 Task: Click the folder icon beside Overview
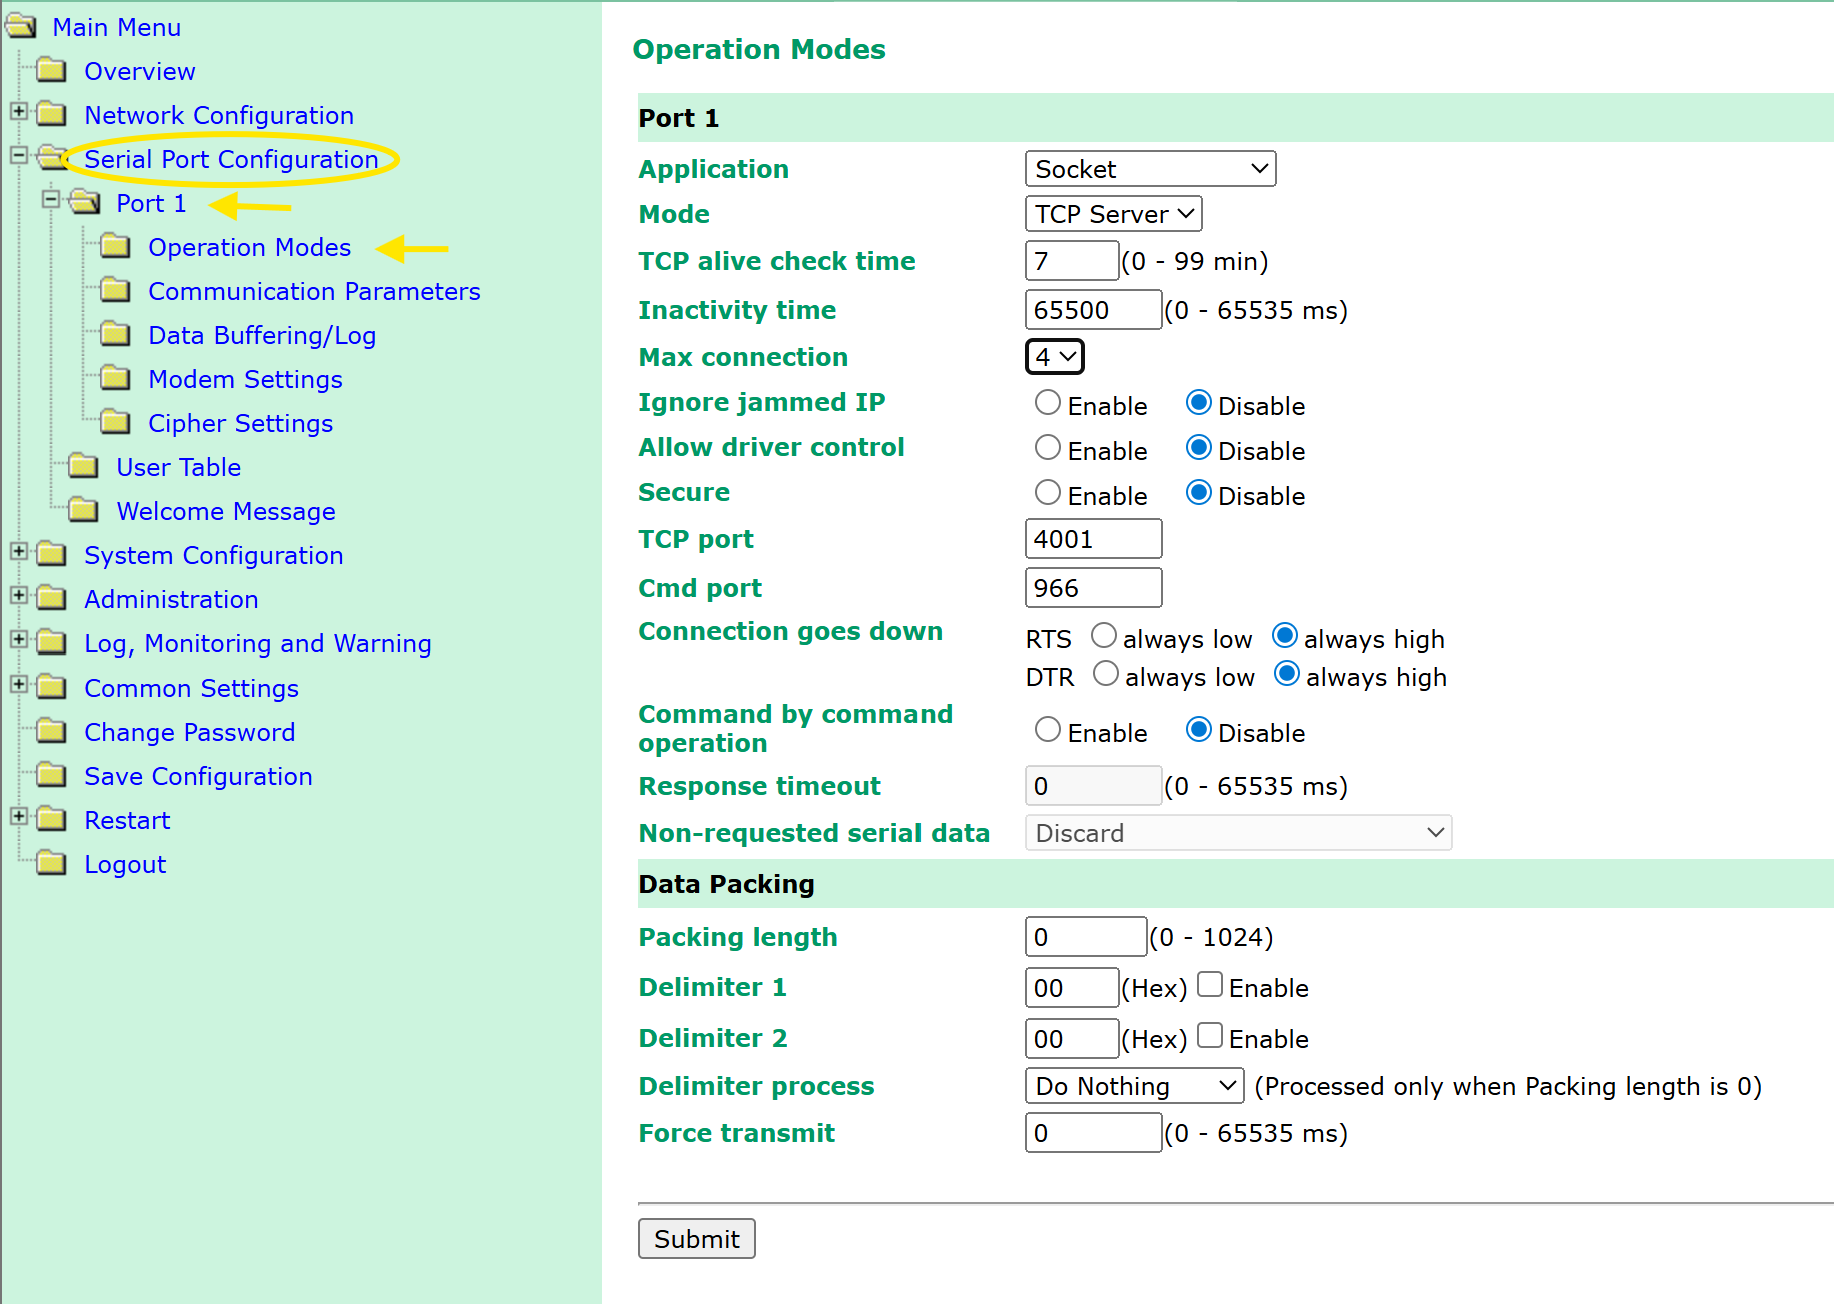(51, 71)
